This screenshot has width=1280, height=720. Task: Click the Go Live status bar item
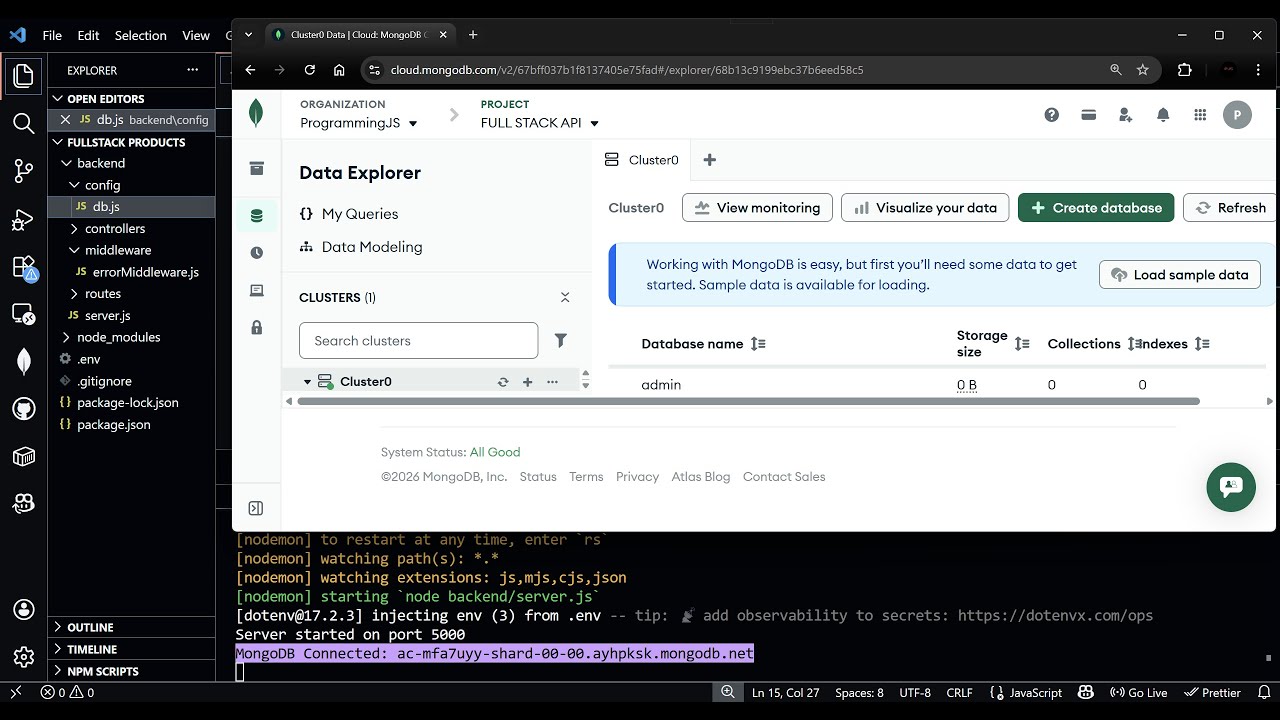[x=1138, y=692]
